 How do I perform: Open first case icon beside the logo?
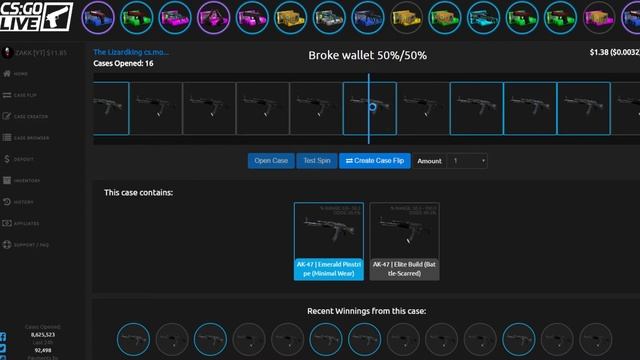coord(98,18)
